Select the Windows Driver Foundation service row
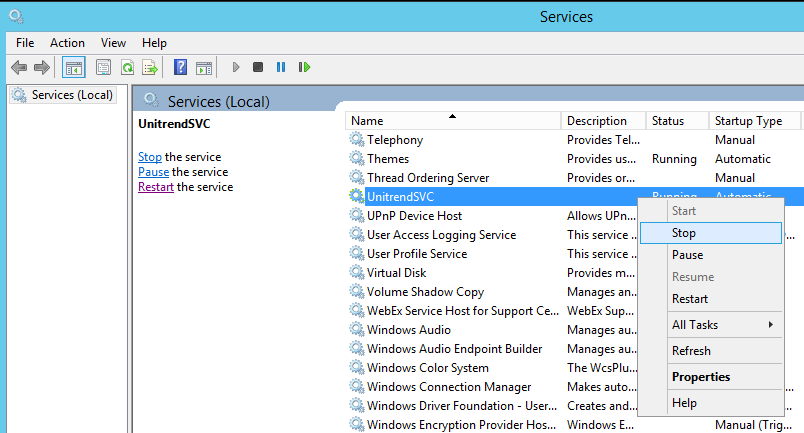Viewport: 804px width, 433px height. click(491, 405)
